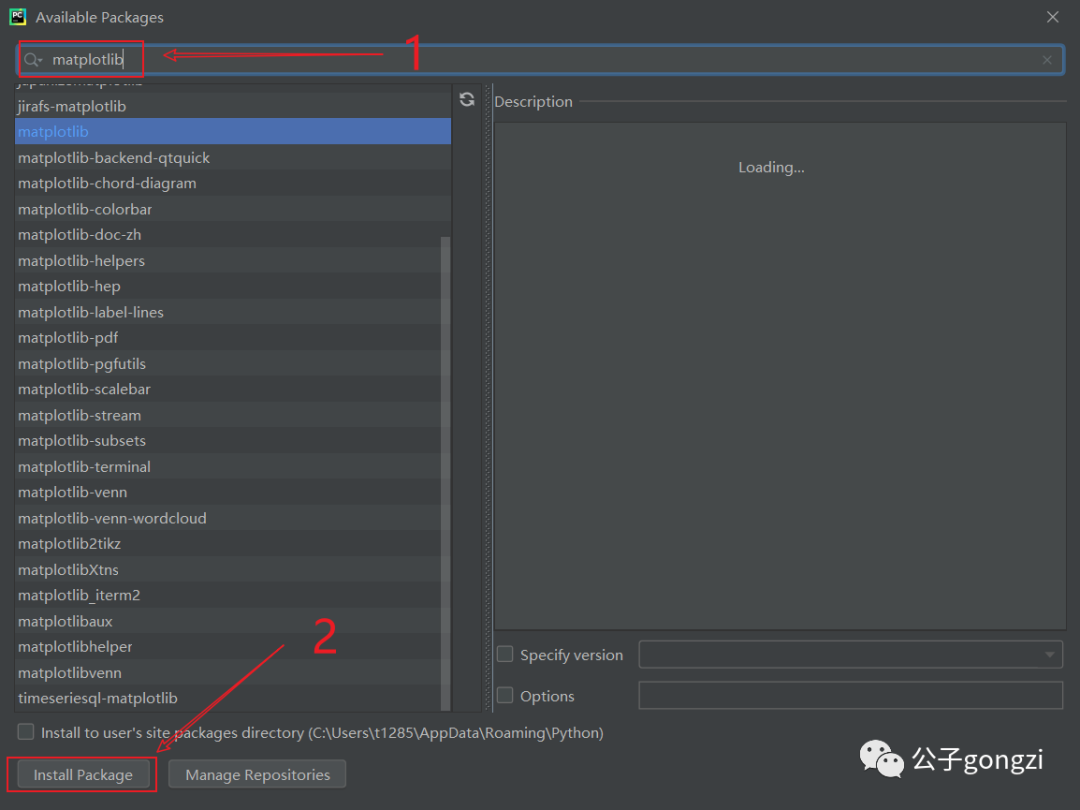Select matplotlibhelper package
The width and height of the screenshot is (1080, 810).
click(x=227, y=647)
